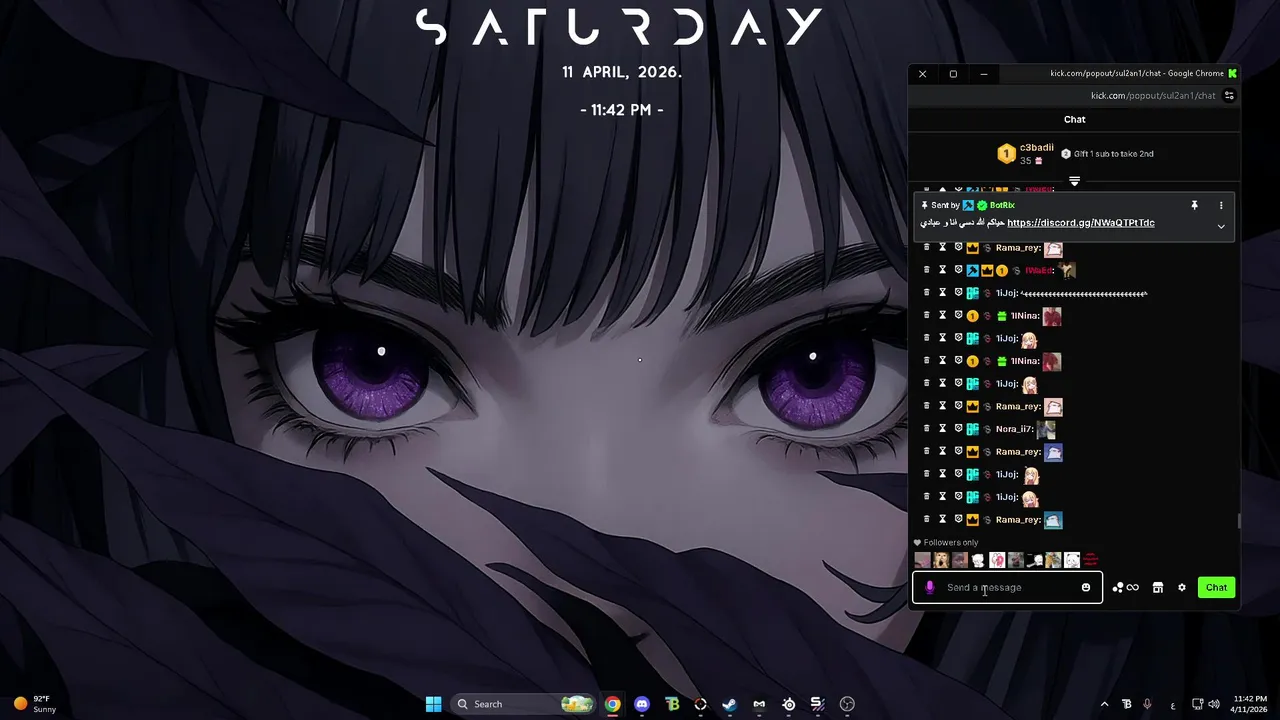Click taskbar Search box
Viewport: 1280px width, 720px height.
(x=524, y=704)
